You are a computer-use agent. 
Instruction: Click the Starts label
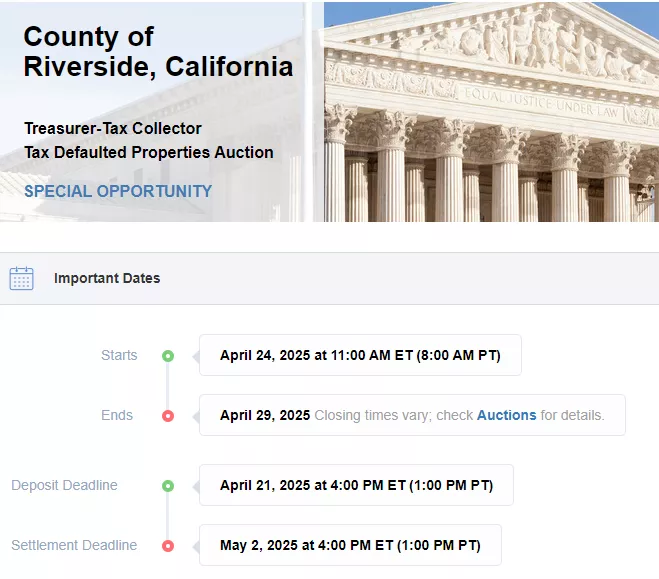(x=119, y=355)
